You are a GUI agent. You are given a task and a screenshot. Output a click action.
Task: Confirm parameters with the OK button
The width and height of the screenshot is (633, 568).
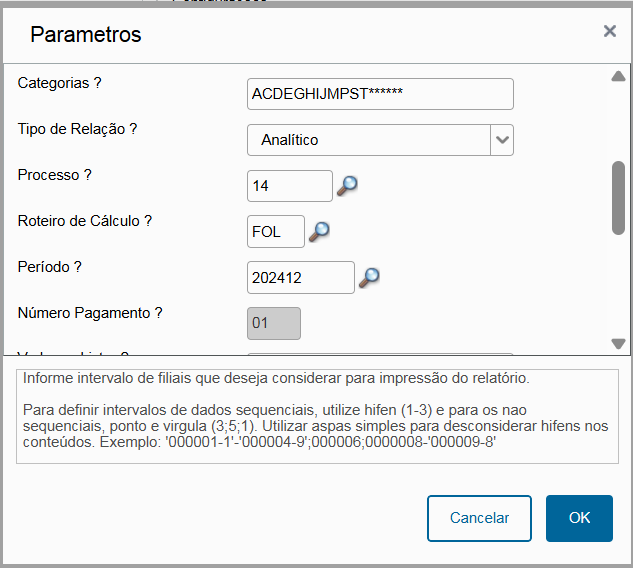(579, 518)
